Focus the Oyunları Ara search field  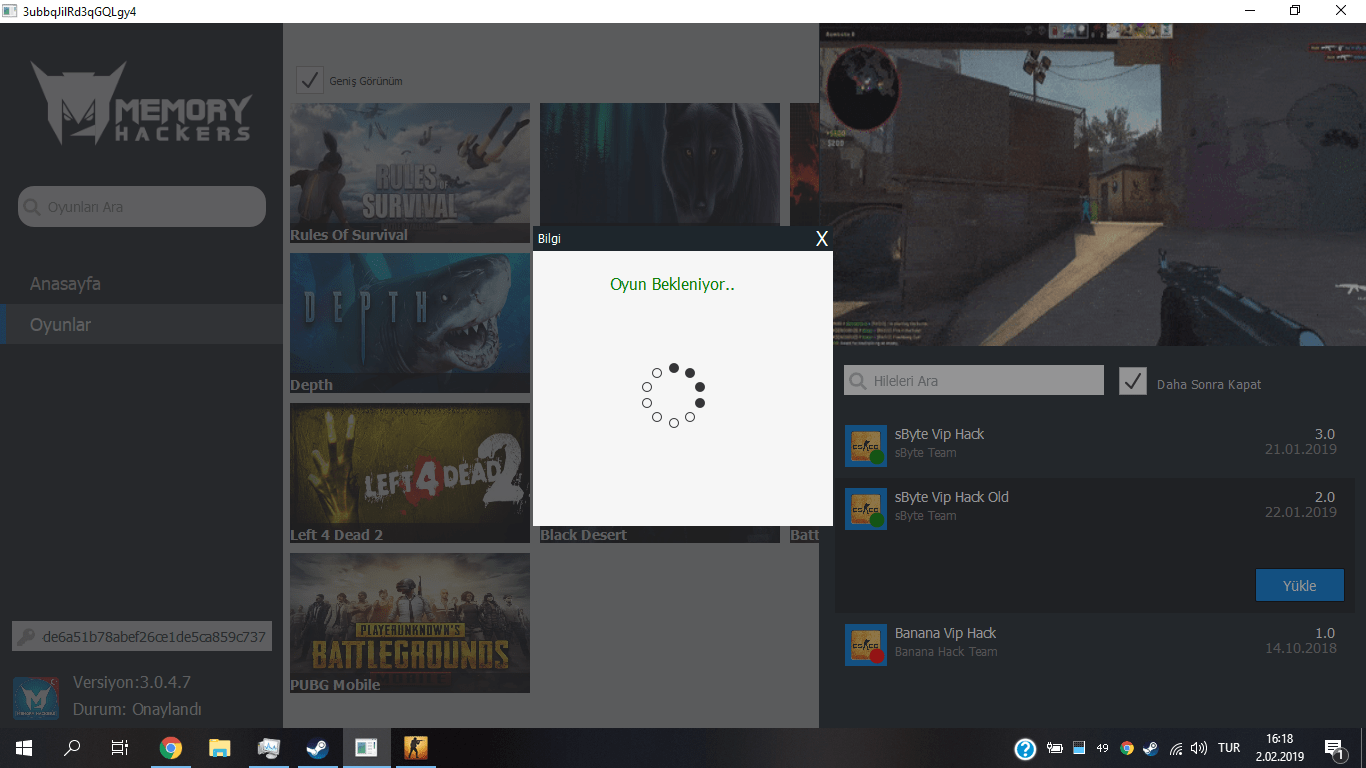[x=142, y=207]
